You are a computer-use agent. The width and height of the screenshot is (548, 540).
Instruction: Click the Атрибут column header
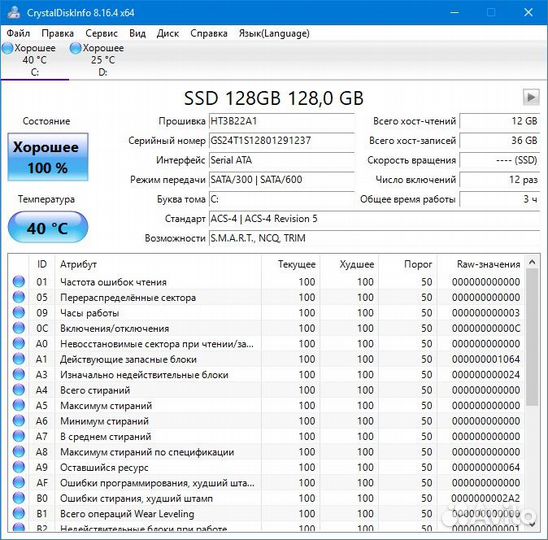(158, 264)
